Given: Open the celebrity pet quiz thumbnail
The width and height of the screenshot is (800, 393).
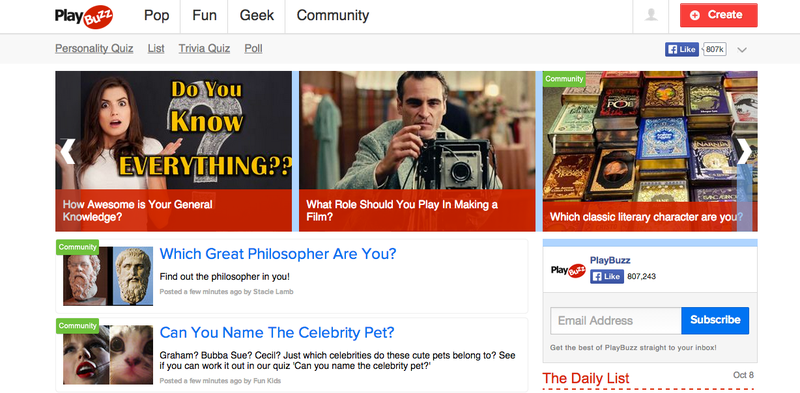Looking at the screenshot, I should pos(108,355).
